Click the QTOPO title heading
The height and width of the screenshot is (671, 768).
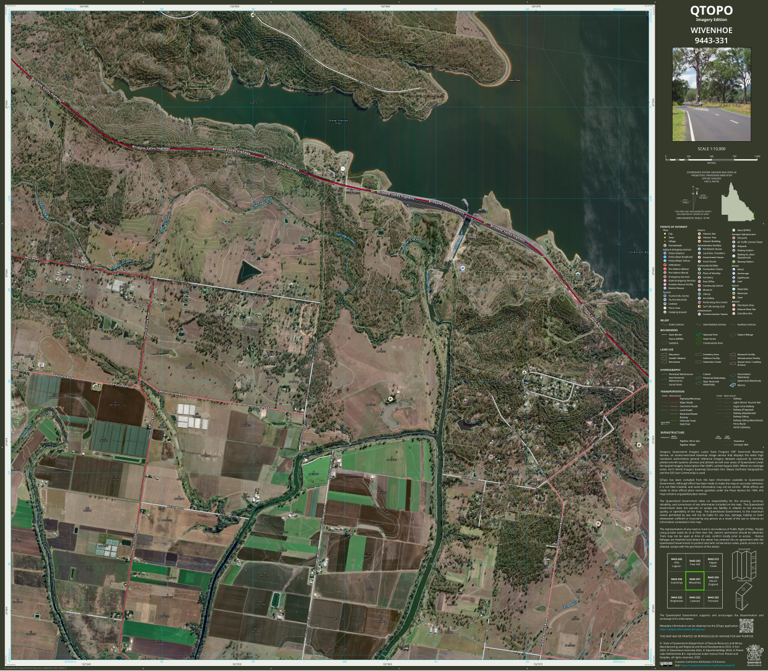pos(711,10)
